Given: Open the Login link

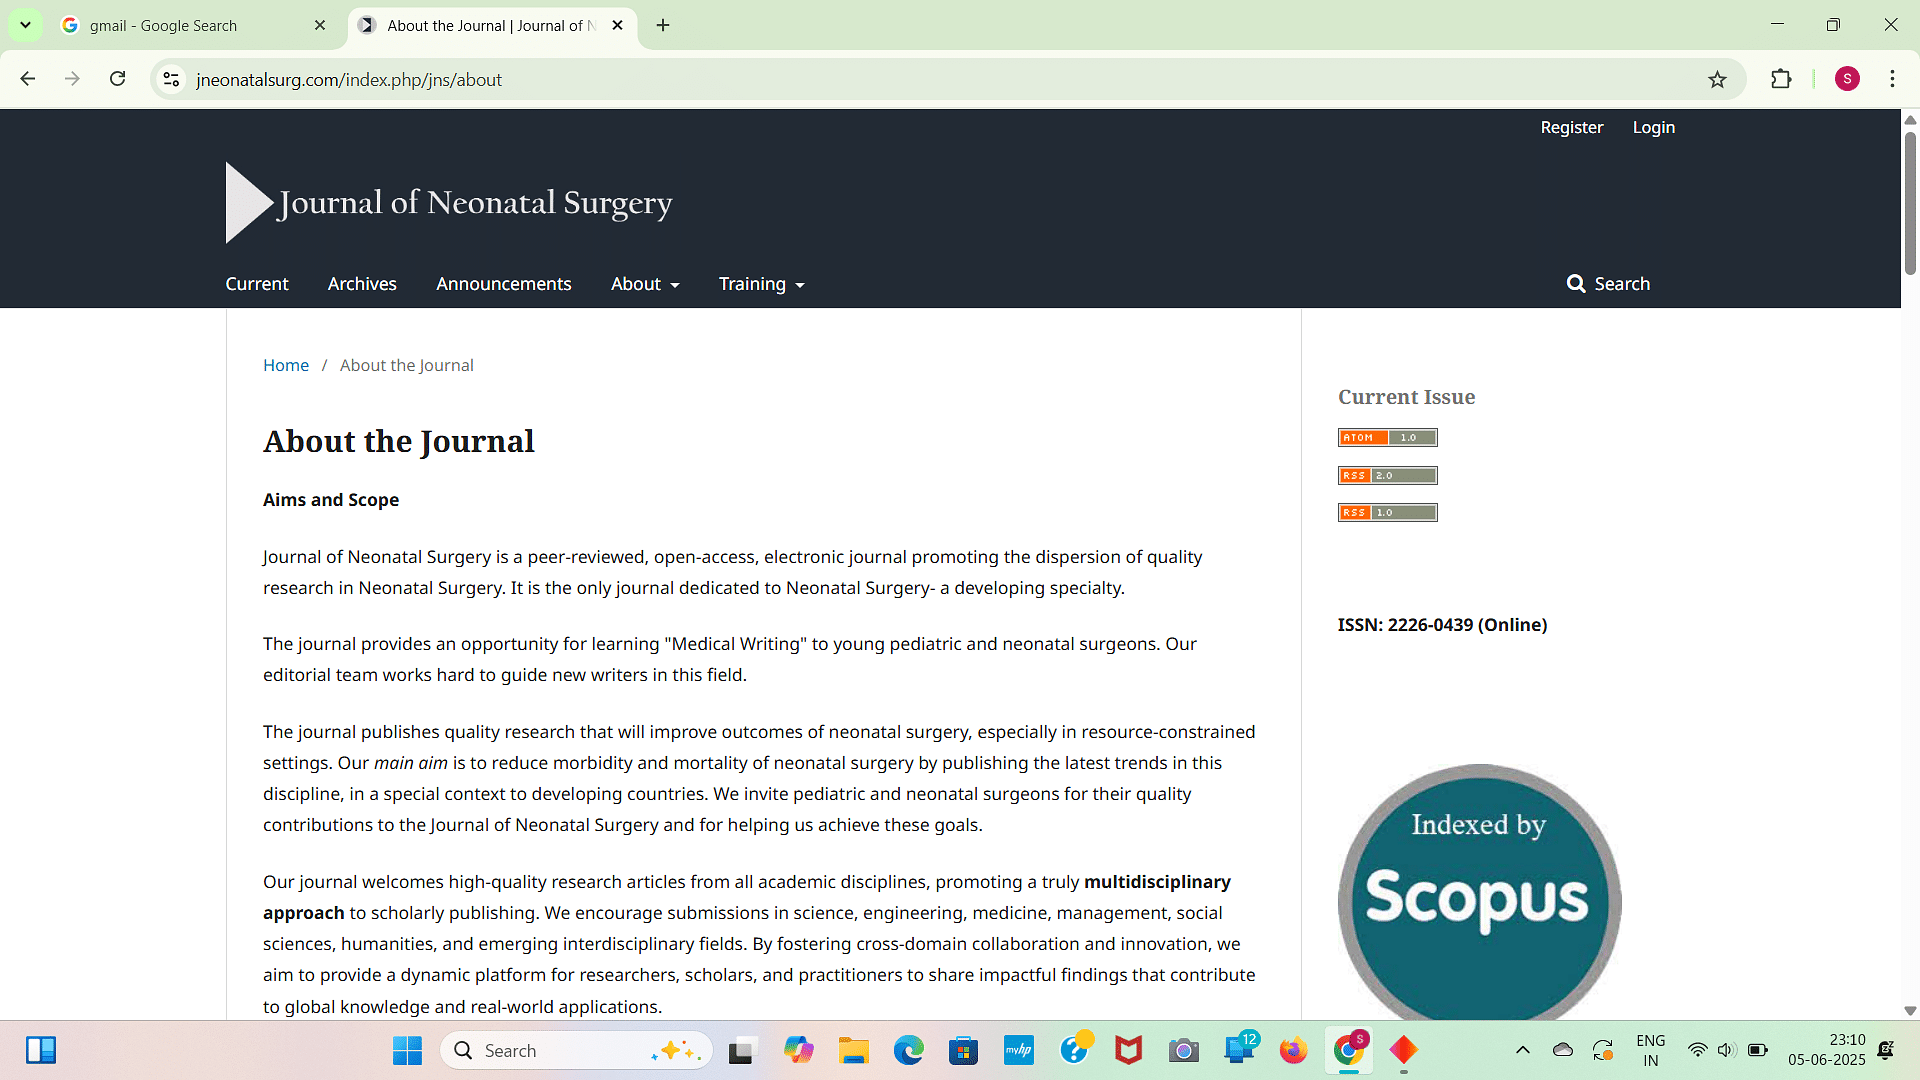Looking at the screenshot, I should (x=1653, y=127).
